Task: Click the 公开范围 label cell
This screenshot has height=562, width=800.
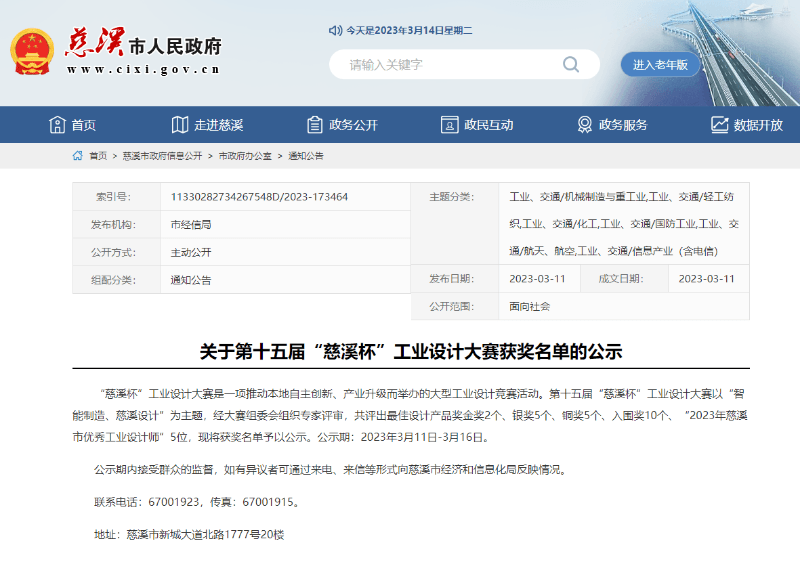Action: tap(455, 306)
